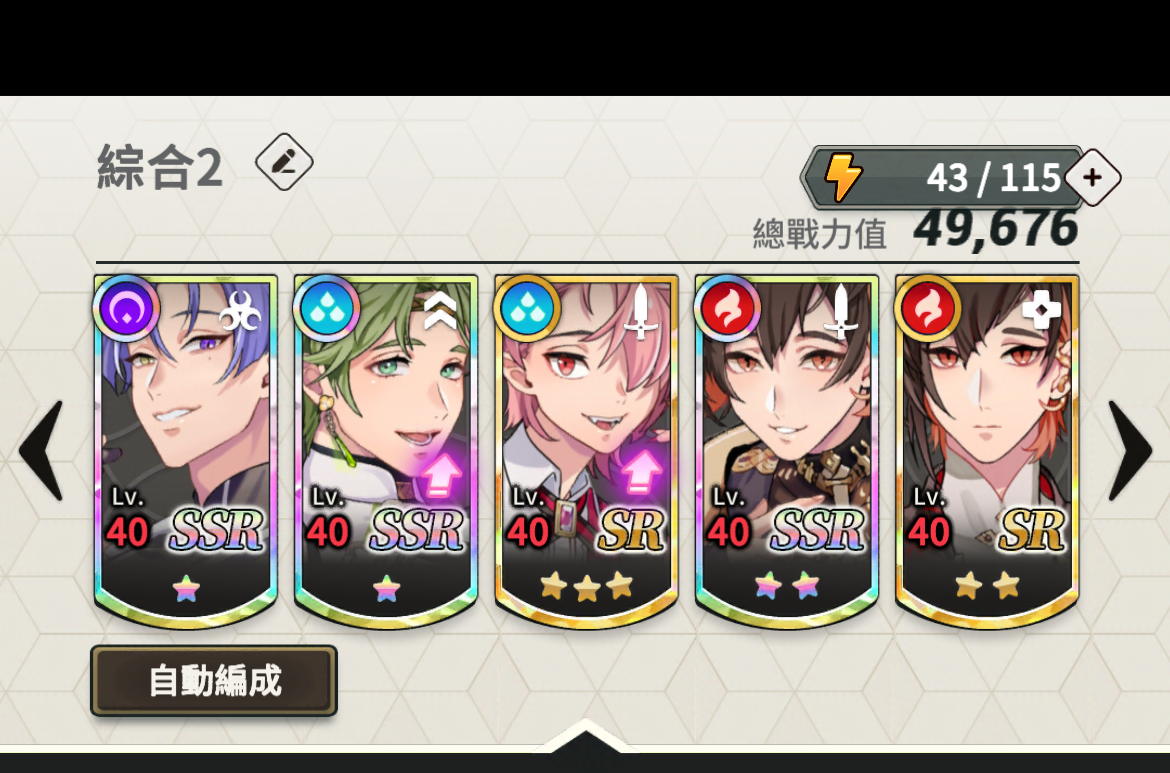Expand the bottom panel with up chevron
Screen dimensions: 1170x773
585,736
